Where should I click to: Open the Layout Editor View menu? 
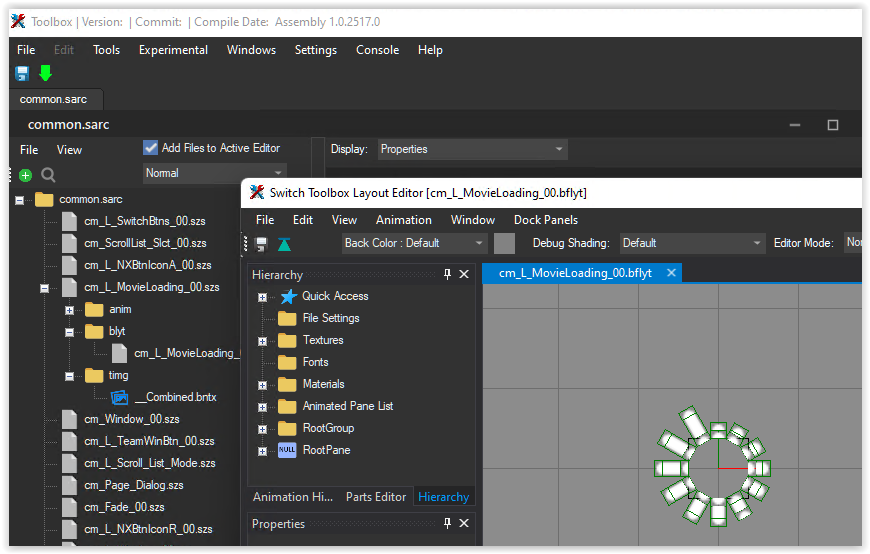point(344,220)
